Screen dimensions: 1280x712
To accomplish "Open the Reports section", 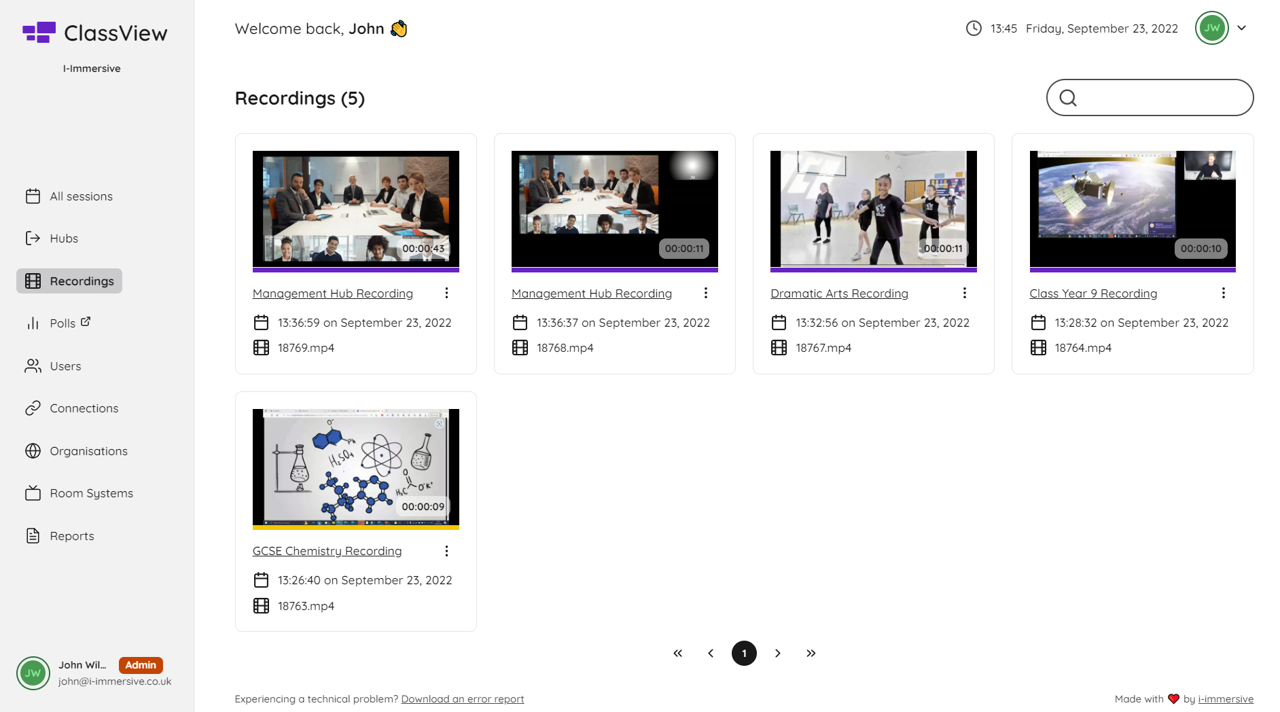I will (x=72, y=535).
